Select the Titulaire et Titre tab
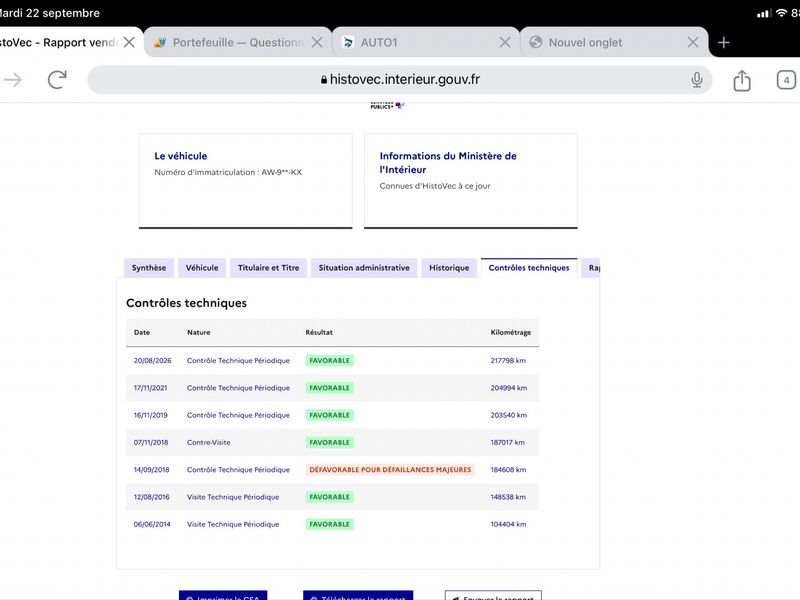This screenshot has width=800, height=600. (x=268, y=268)
